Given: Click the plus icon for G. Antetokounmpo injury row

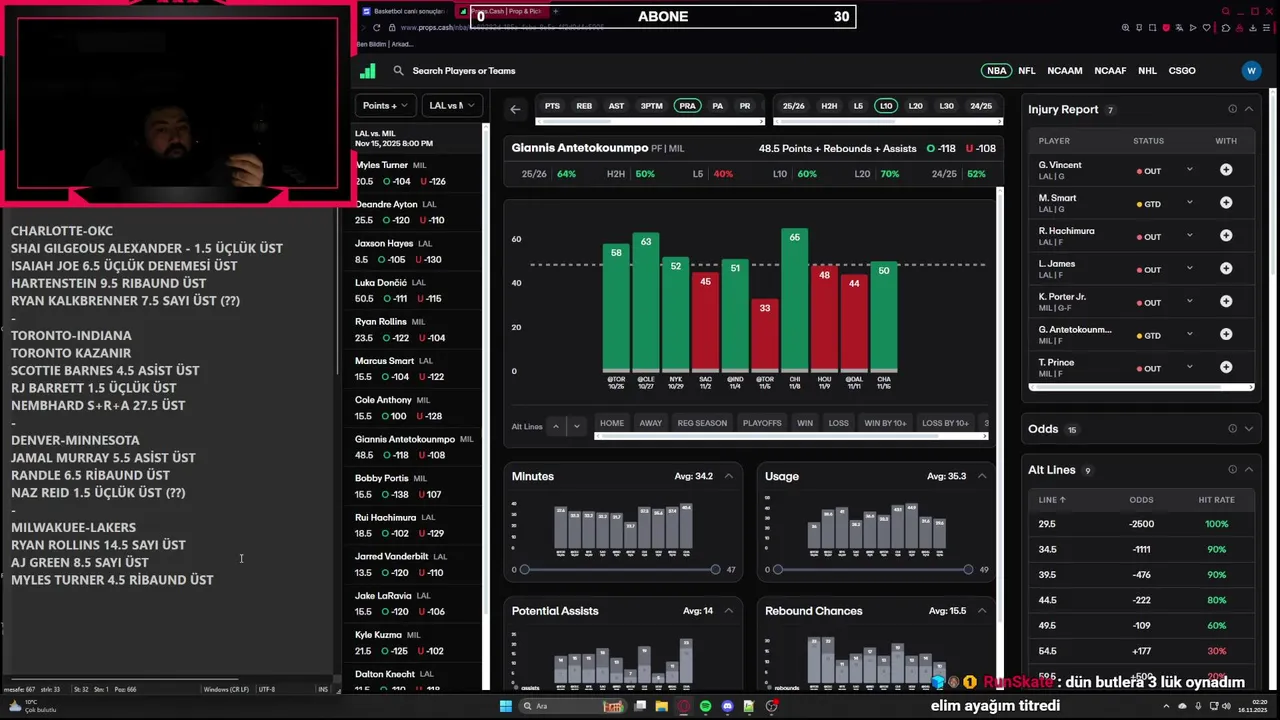Looking at the screenshot, I should [x=1226, y=335].
